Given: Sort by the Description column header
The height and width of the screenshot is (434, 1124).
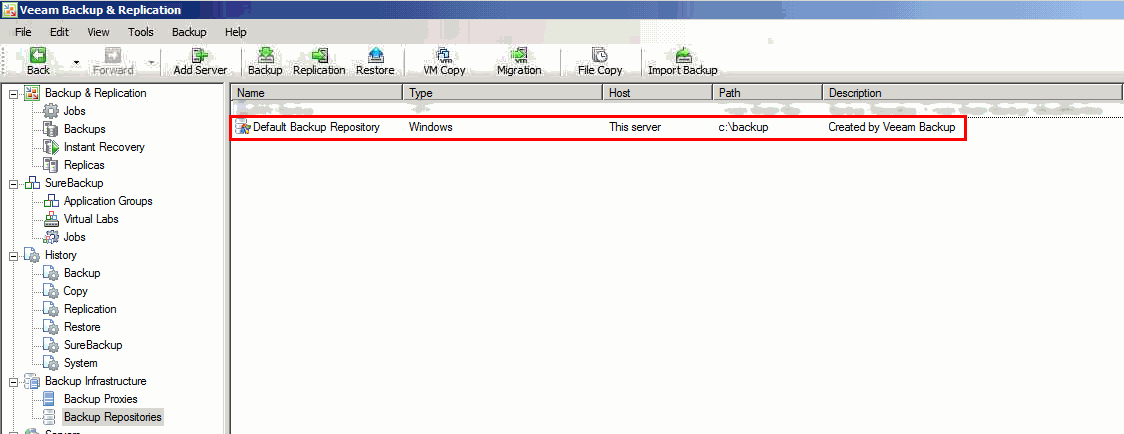Looking at the screenshot, I should point(972,93).
